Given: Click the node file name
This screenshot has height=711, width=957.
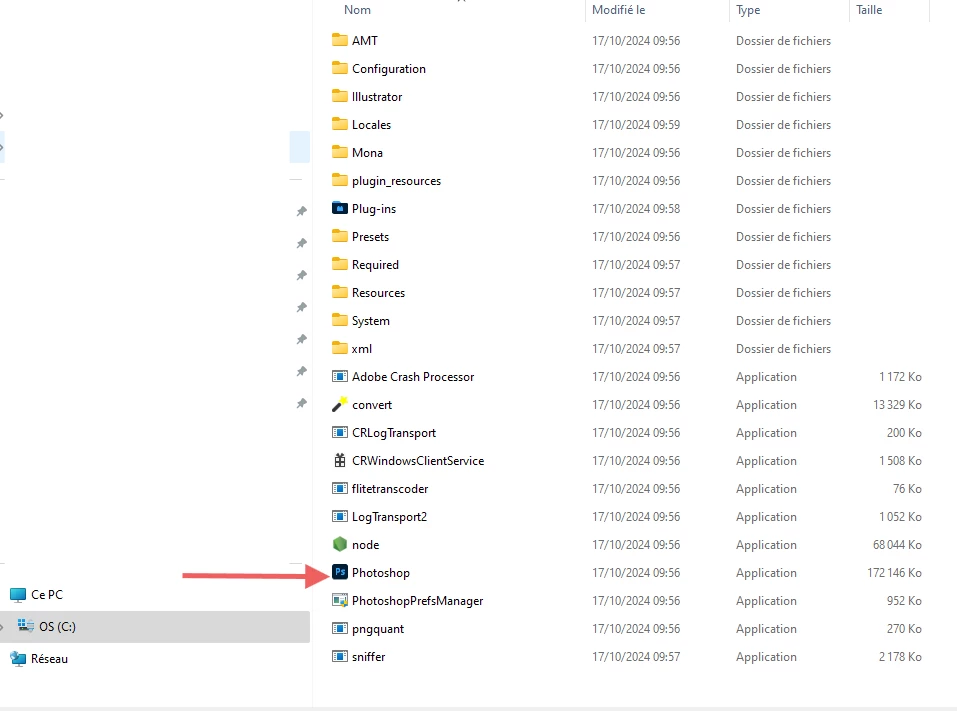Looking at the screenshot, I should 366,545.
